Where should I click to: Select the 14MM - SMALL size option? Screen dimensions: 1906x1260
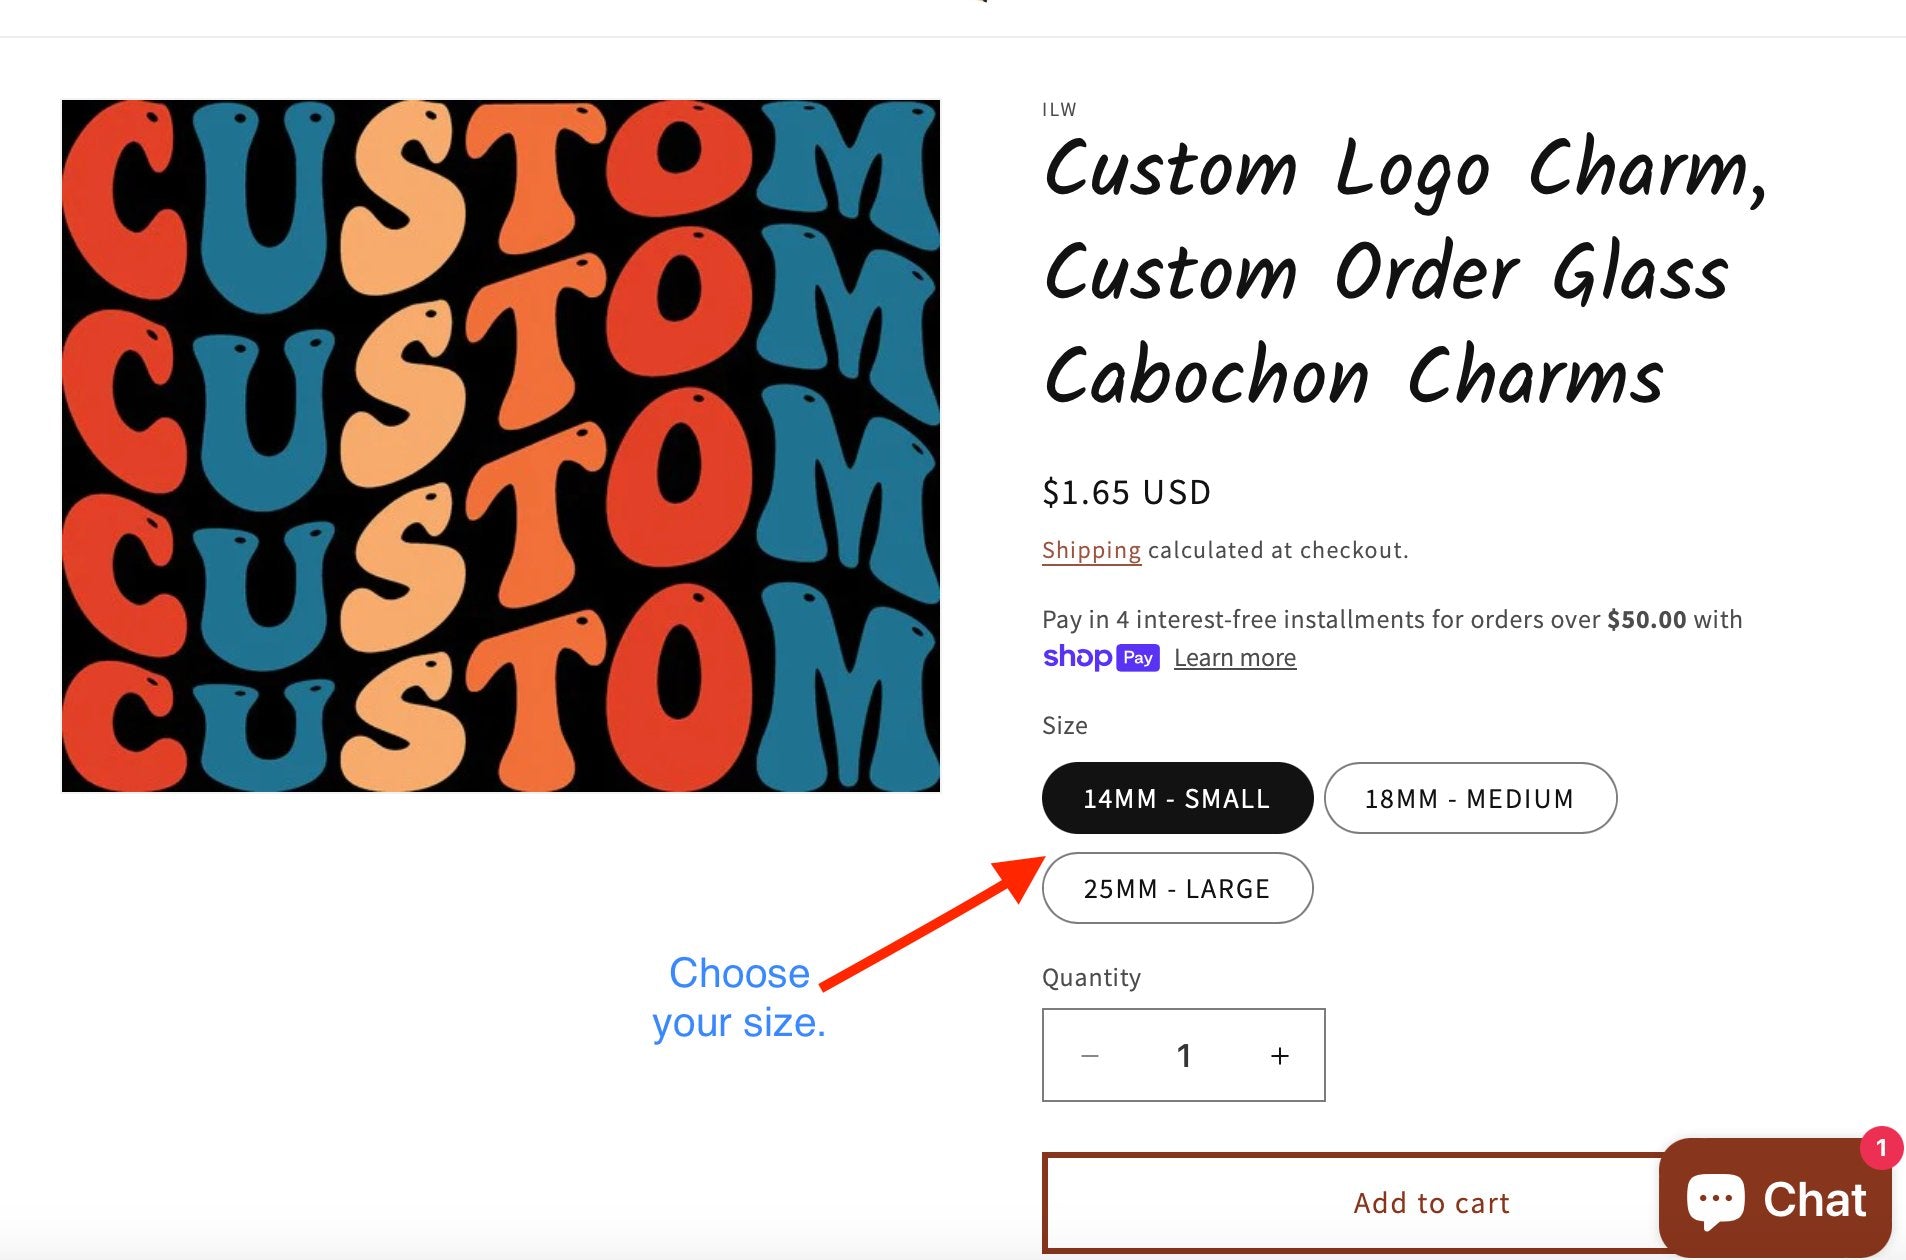pos(1177,798)
